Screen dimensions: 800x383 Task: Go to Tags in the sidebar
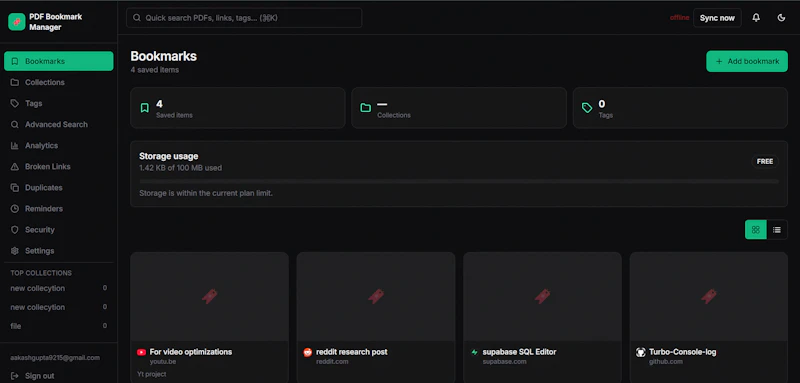59,103
